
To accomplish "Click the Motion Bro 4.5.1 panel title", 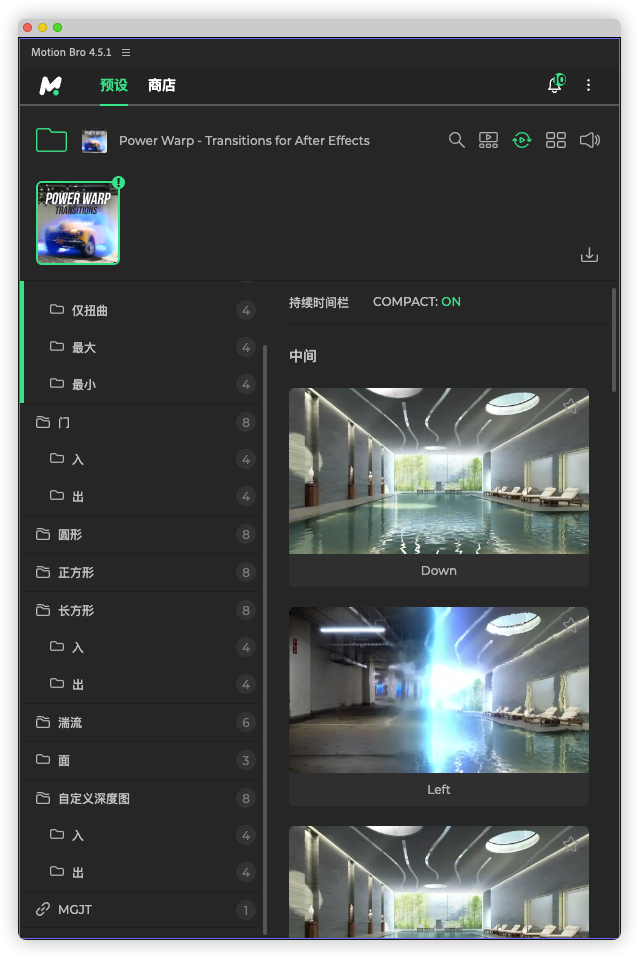I will click(71, 53).
